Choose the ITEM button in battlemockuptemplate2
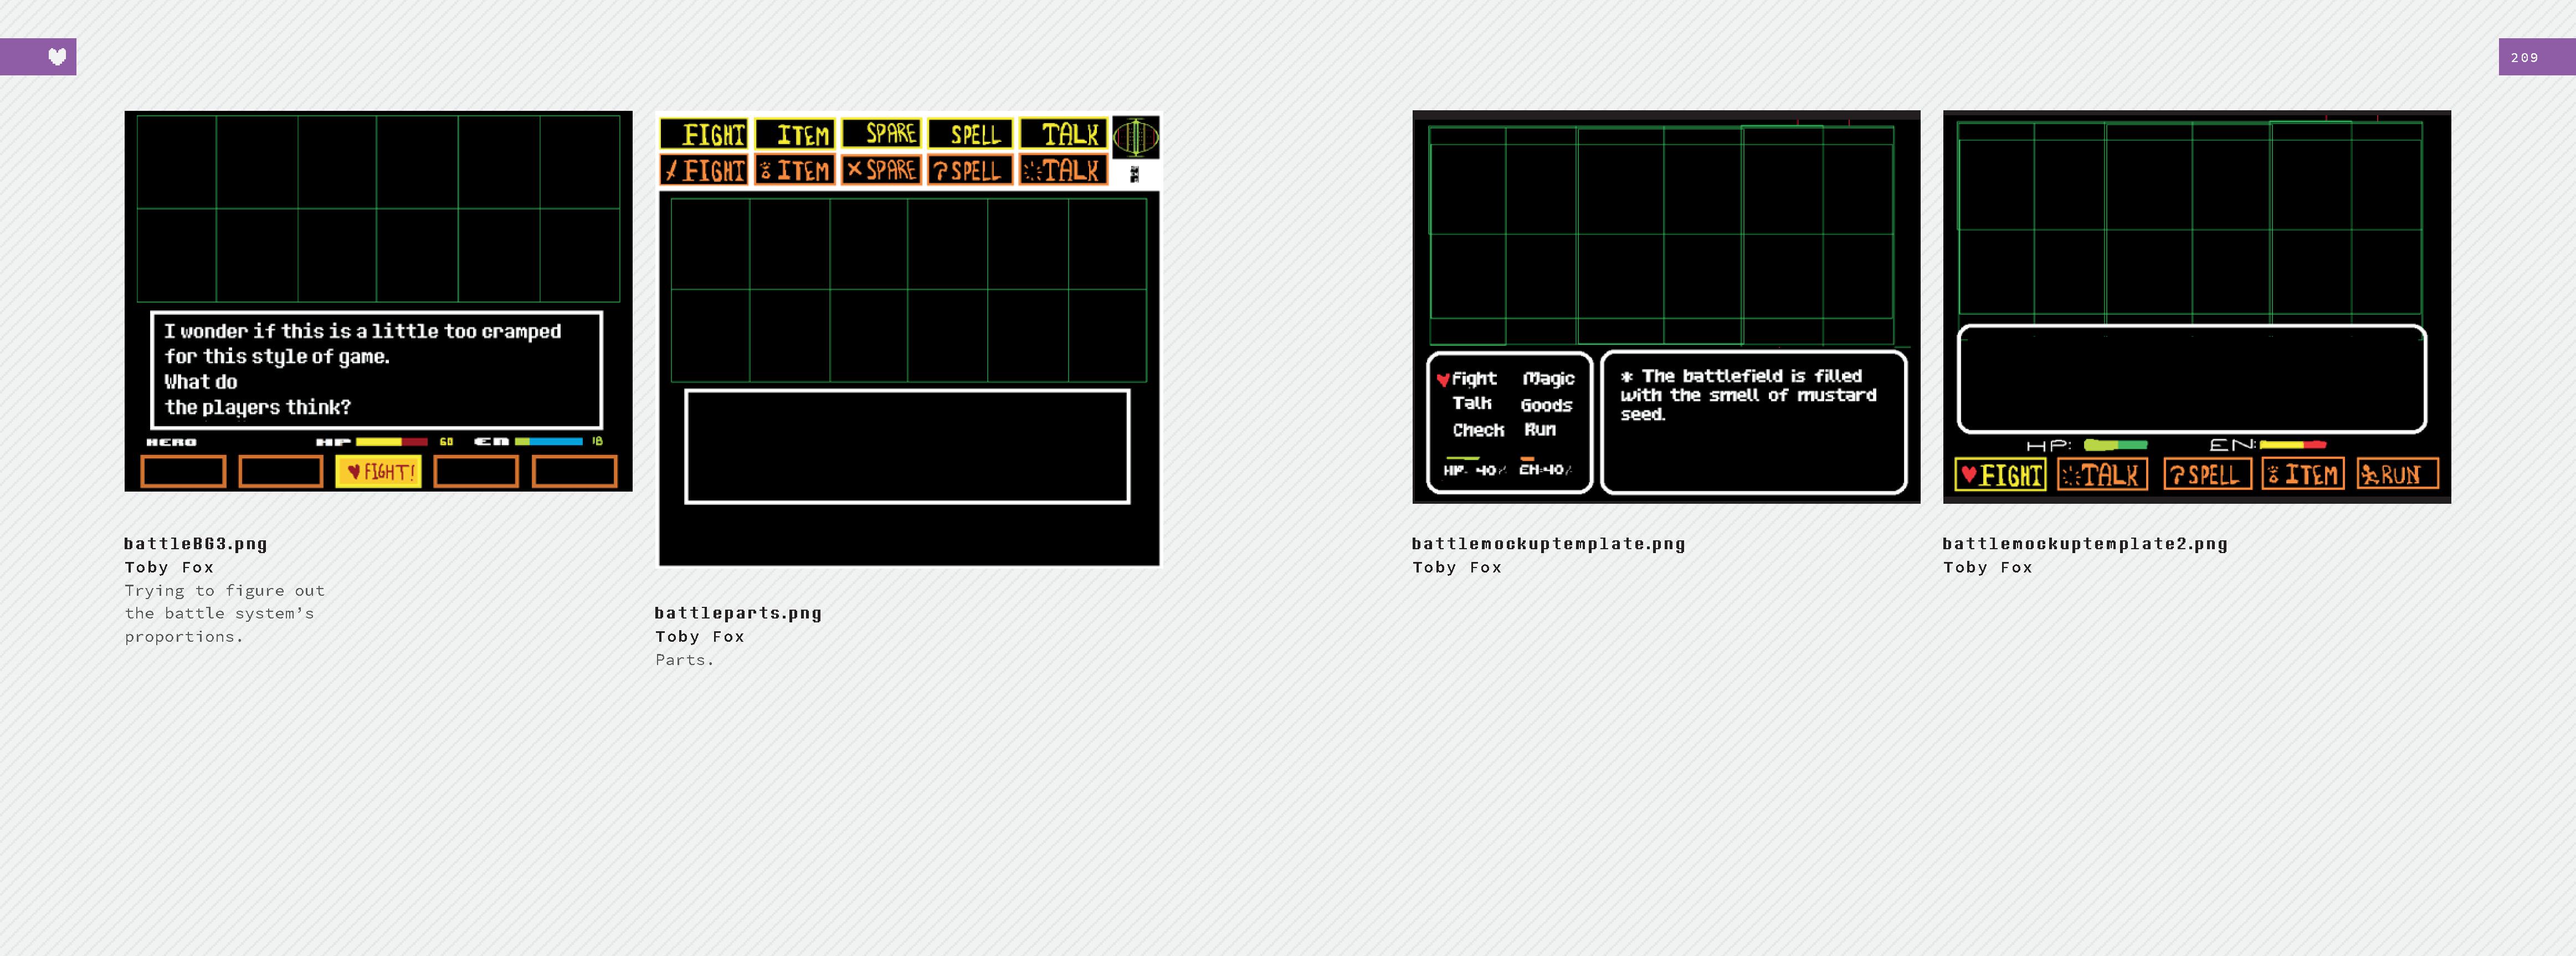 (2303, 474)
